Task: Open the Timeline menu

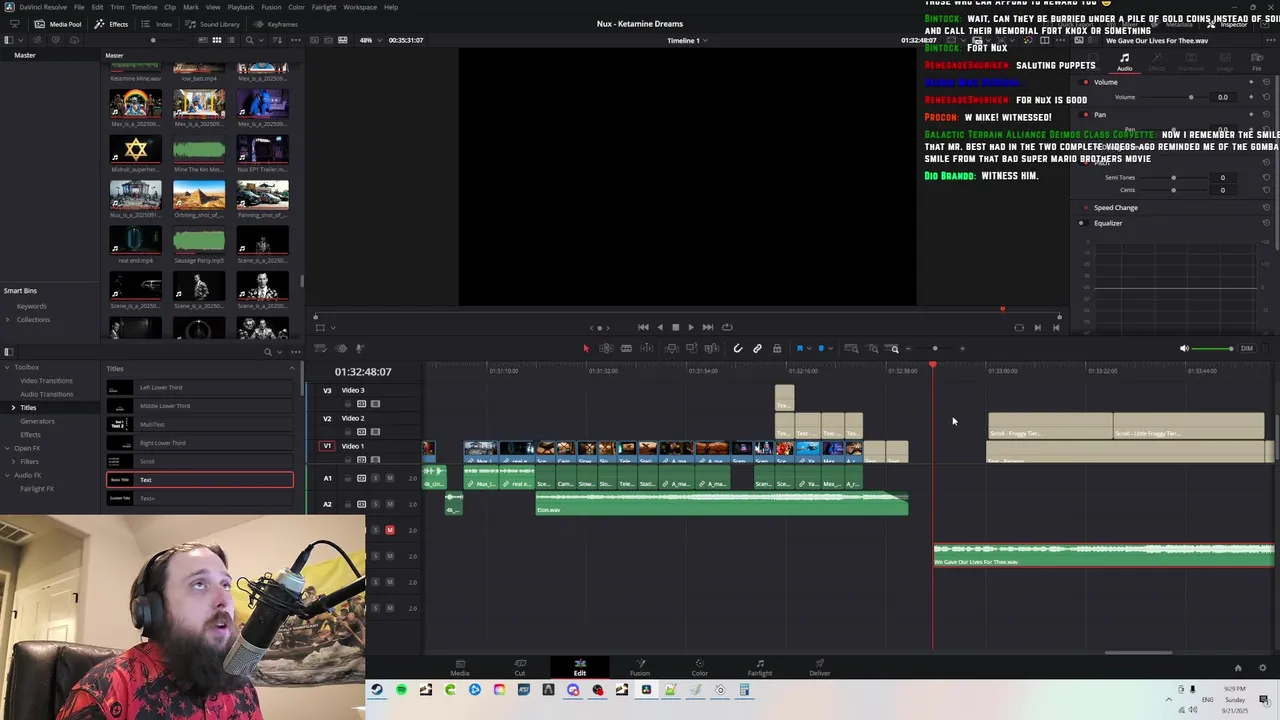Action: pos(144,7)
